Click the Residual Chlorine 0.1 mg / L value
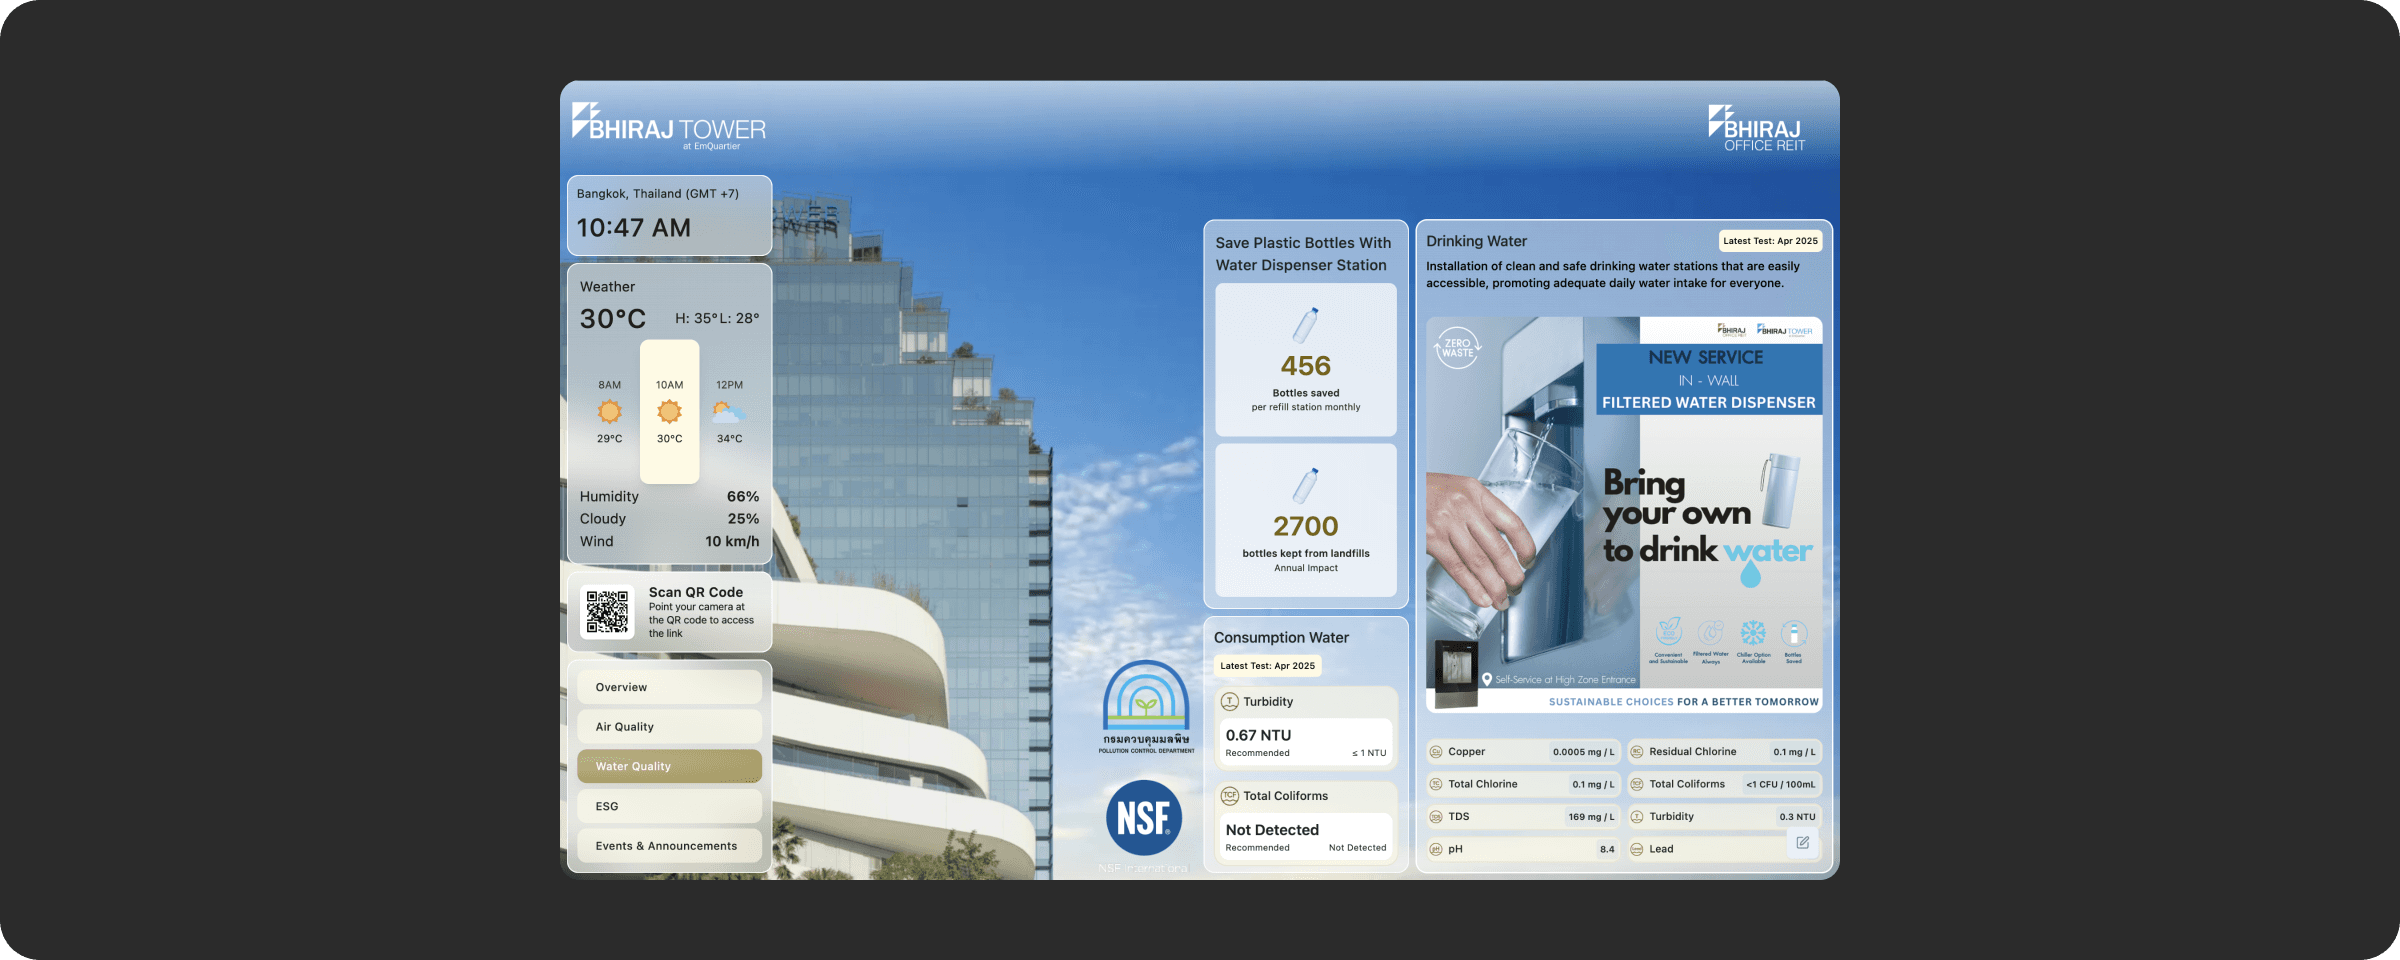This screenshot has height=960, width=2400. tap(1794, 752)
